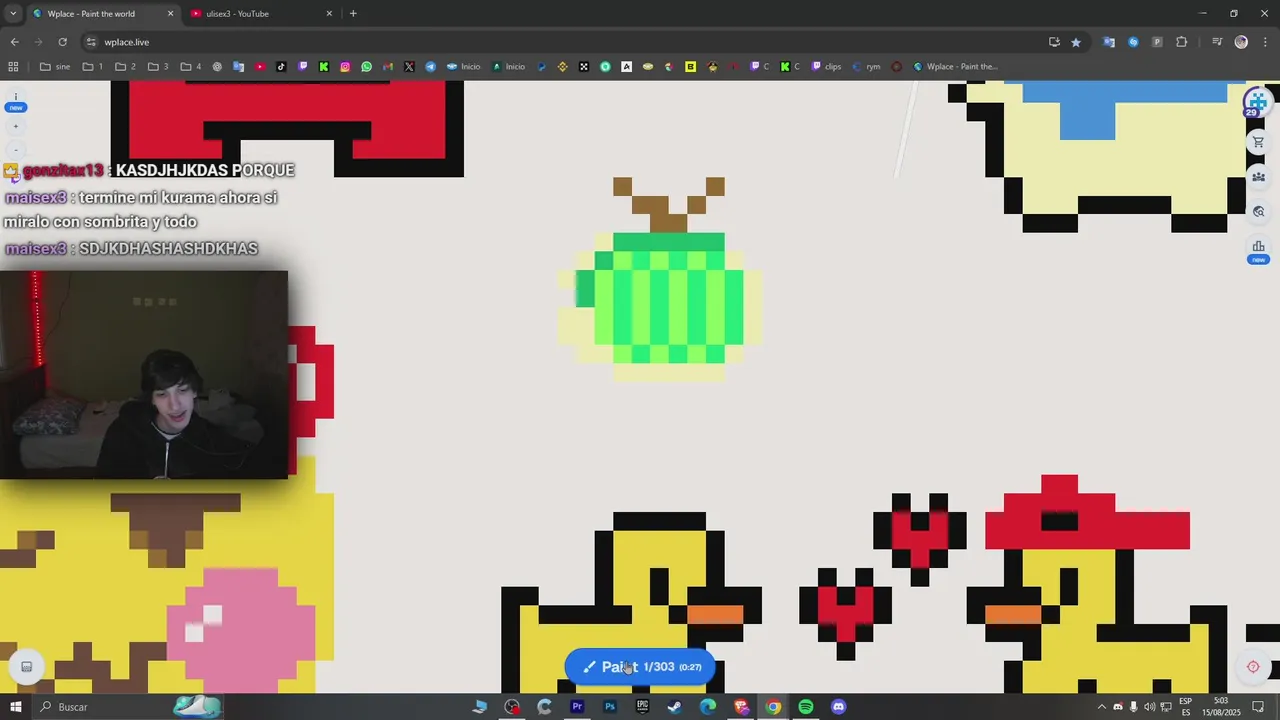1280x720 pixels.
Task: Go back to the previous page
Action: click(x=14, y=42)
